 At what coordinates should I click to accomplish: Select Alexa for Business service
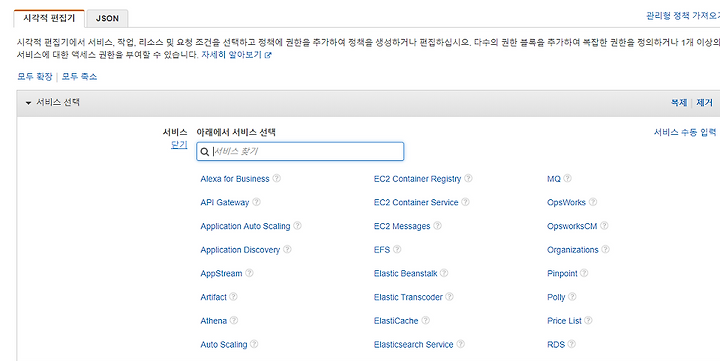tap(235, 179)
